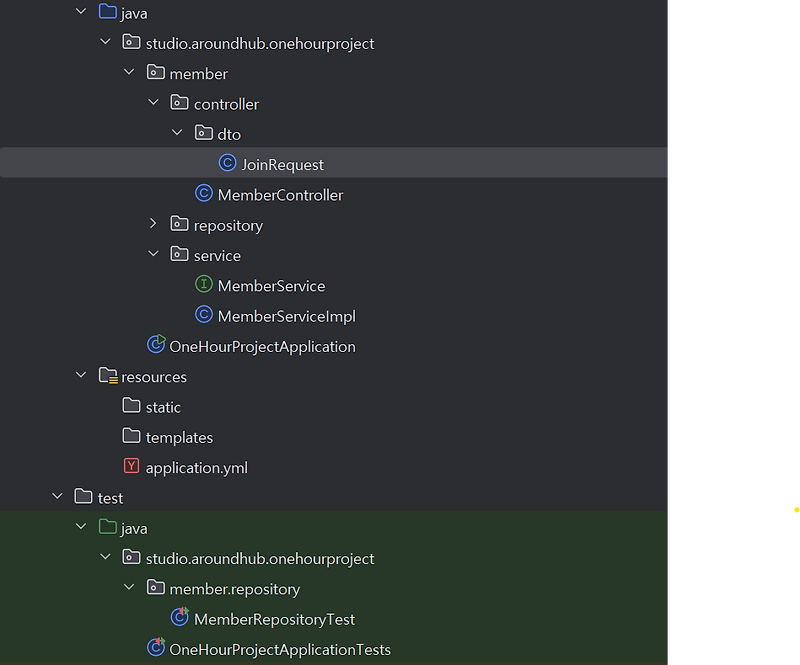
Task: Click the JoinRequest class icon
Action: (x=228, y=163)
